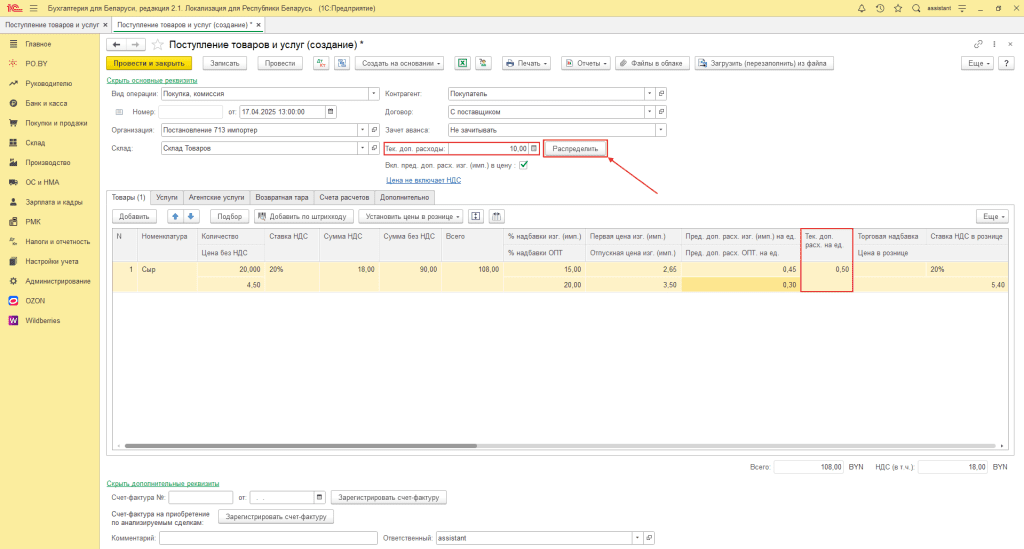Click the green Excel export icon
1024x549 pixels.
point(462,63)
